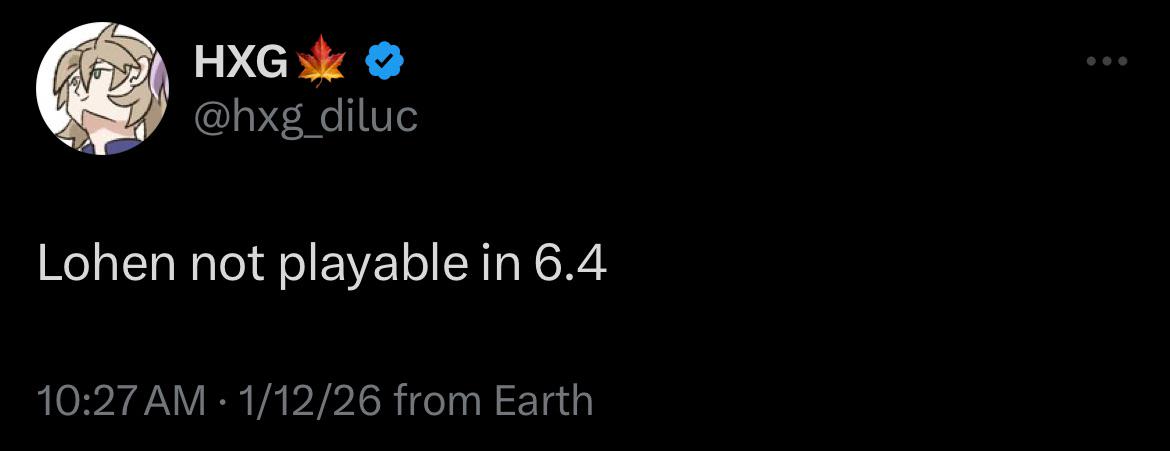Click the letter "H" in HXG
Screen dimensions: 1170x451
coord(210,63)
